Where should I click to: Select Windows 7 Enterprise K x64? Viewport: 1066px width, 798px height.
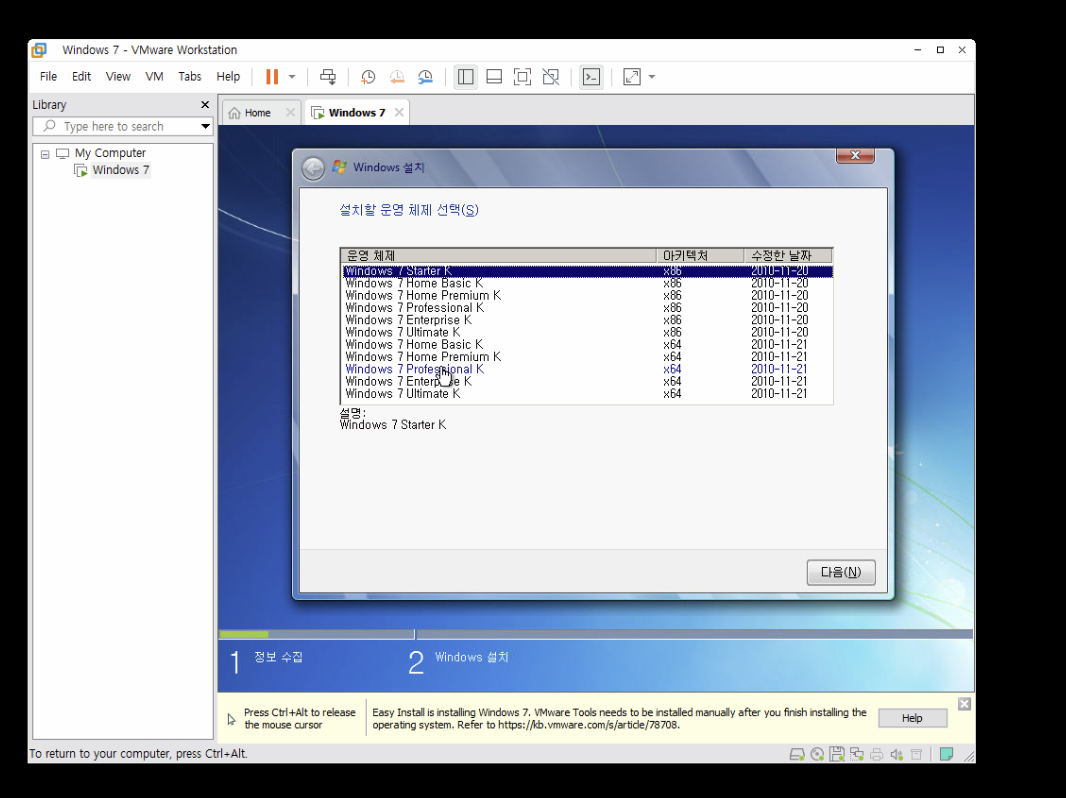[x=587, y=381]
